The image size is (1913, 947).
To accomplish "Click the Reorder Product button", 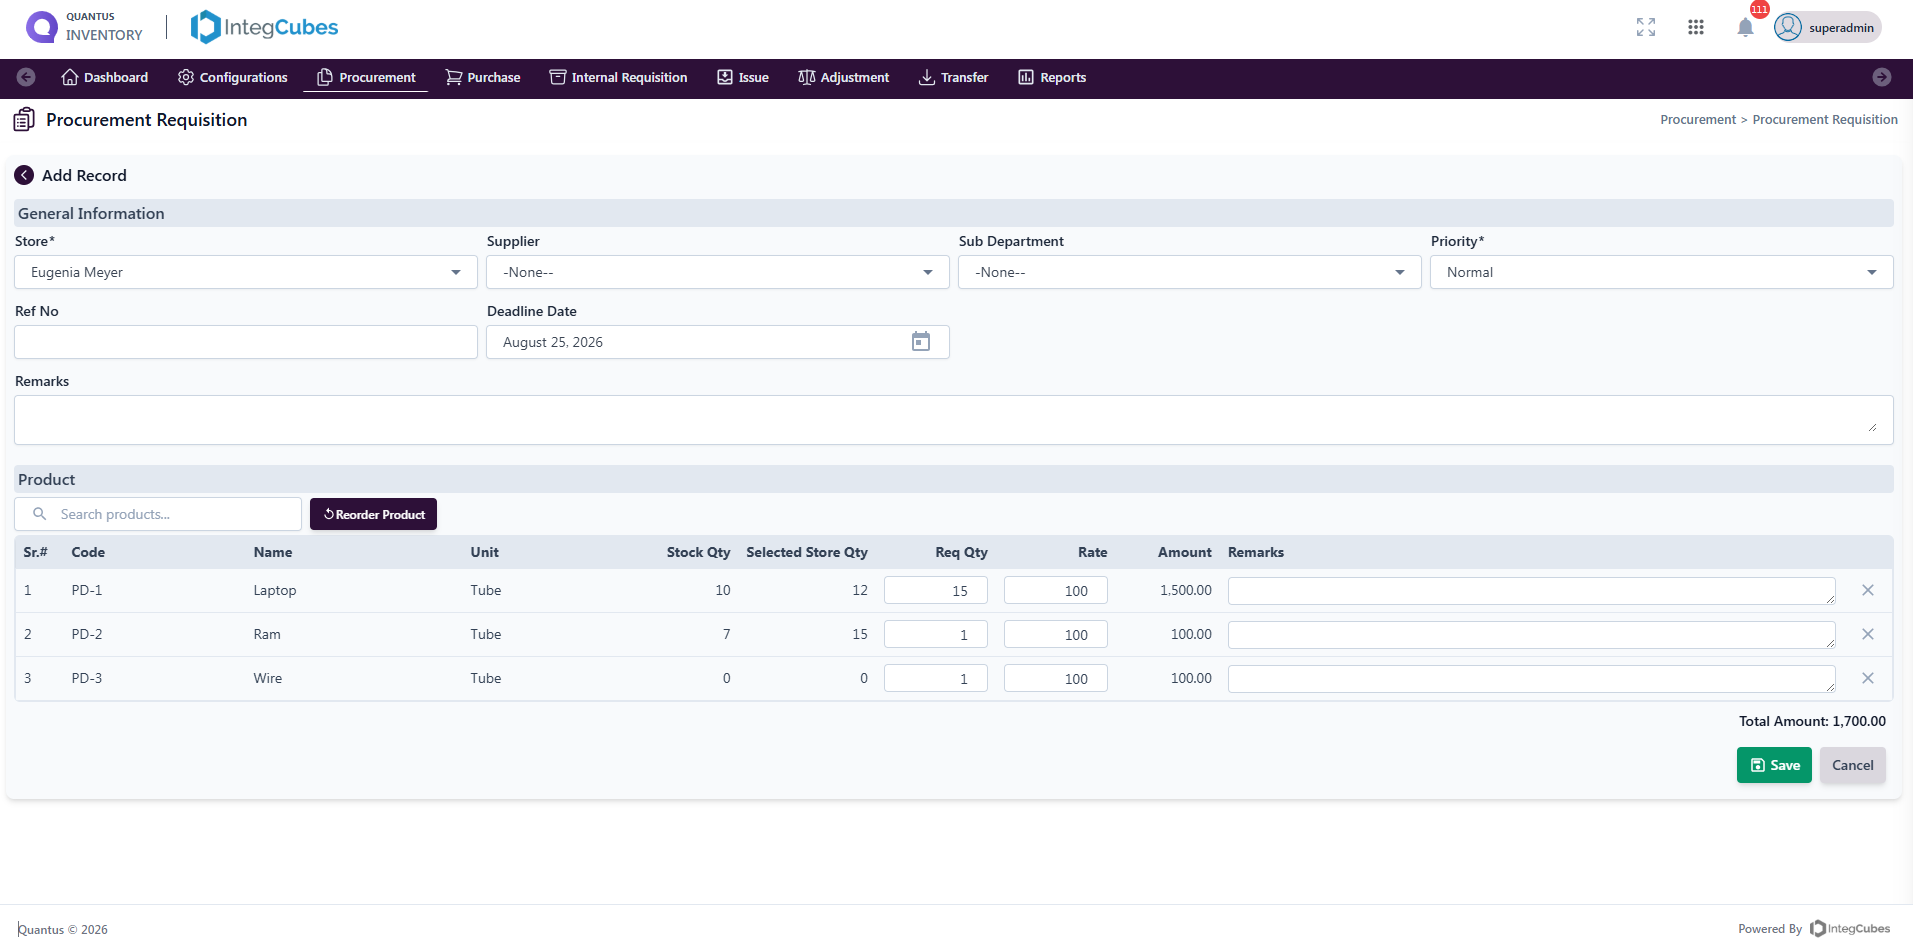I will pyautogui.click(x=373, y=514).
